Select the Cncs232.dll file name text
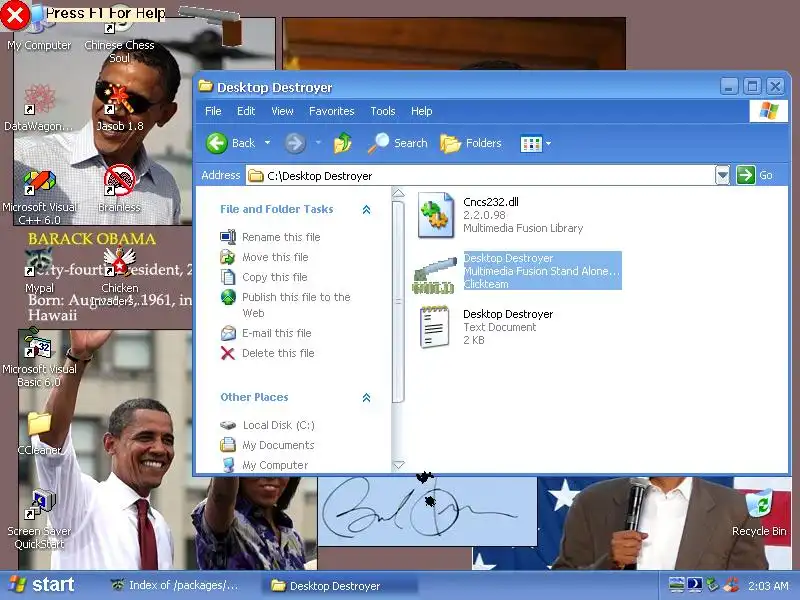 491,202
